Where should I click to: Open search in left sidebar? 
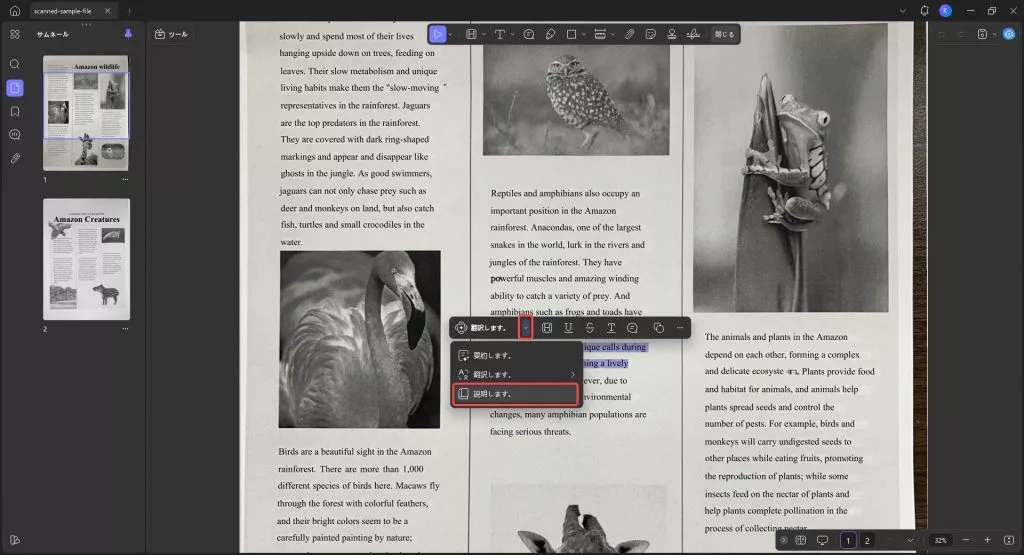pos(14,64)
